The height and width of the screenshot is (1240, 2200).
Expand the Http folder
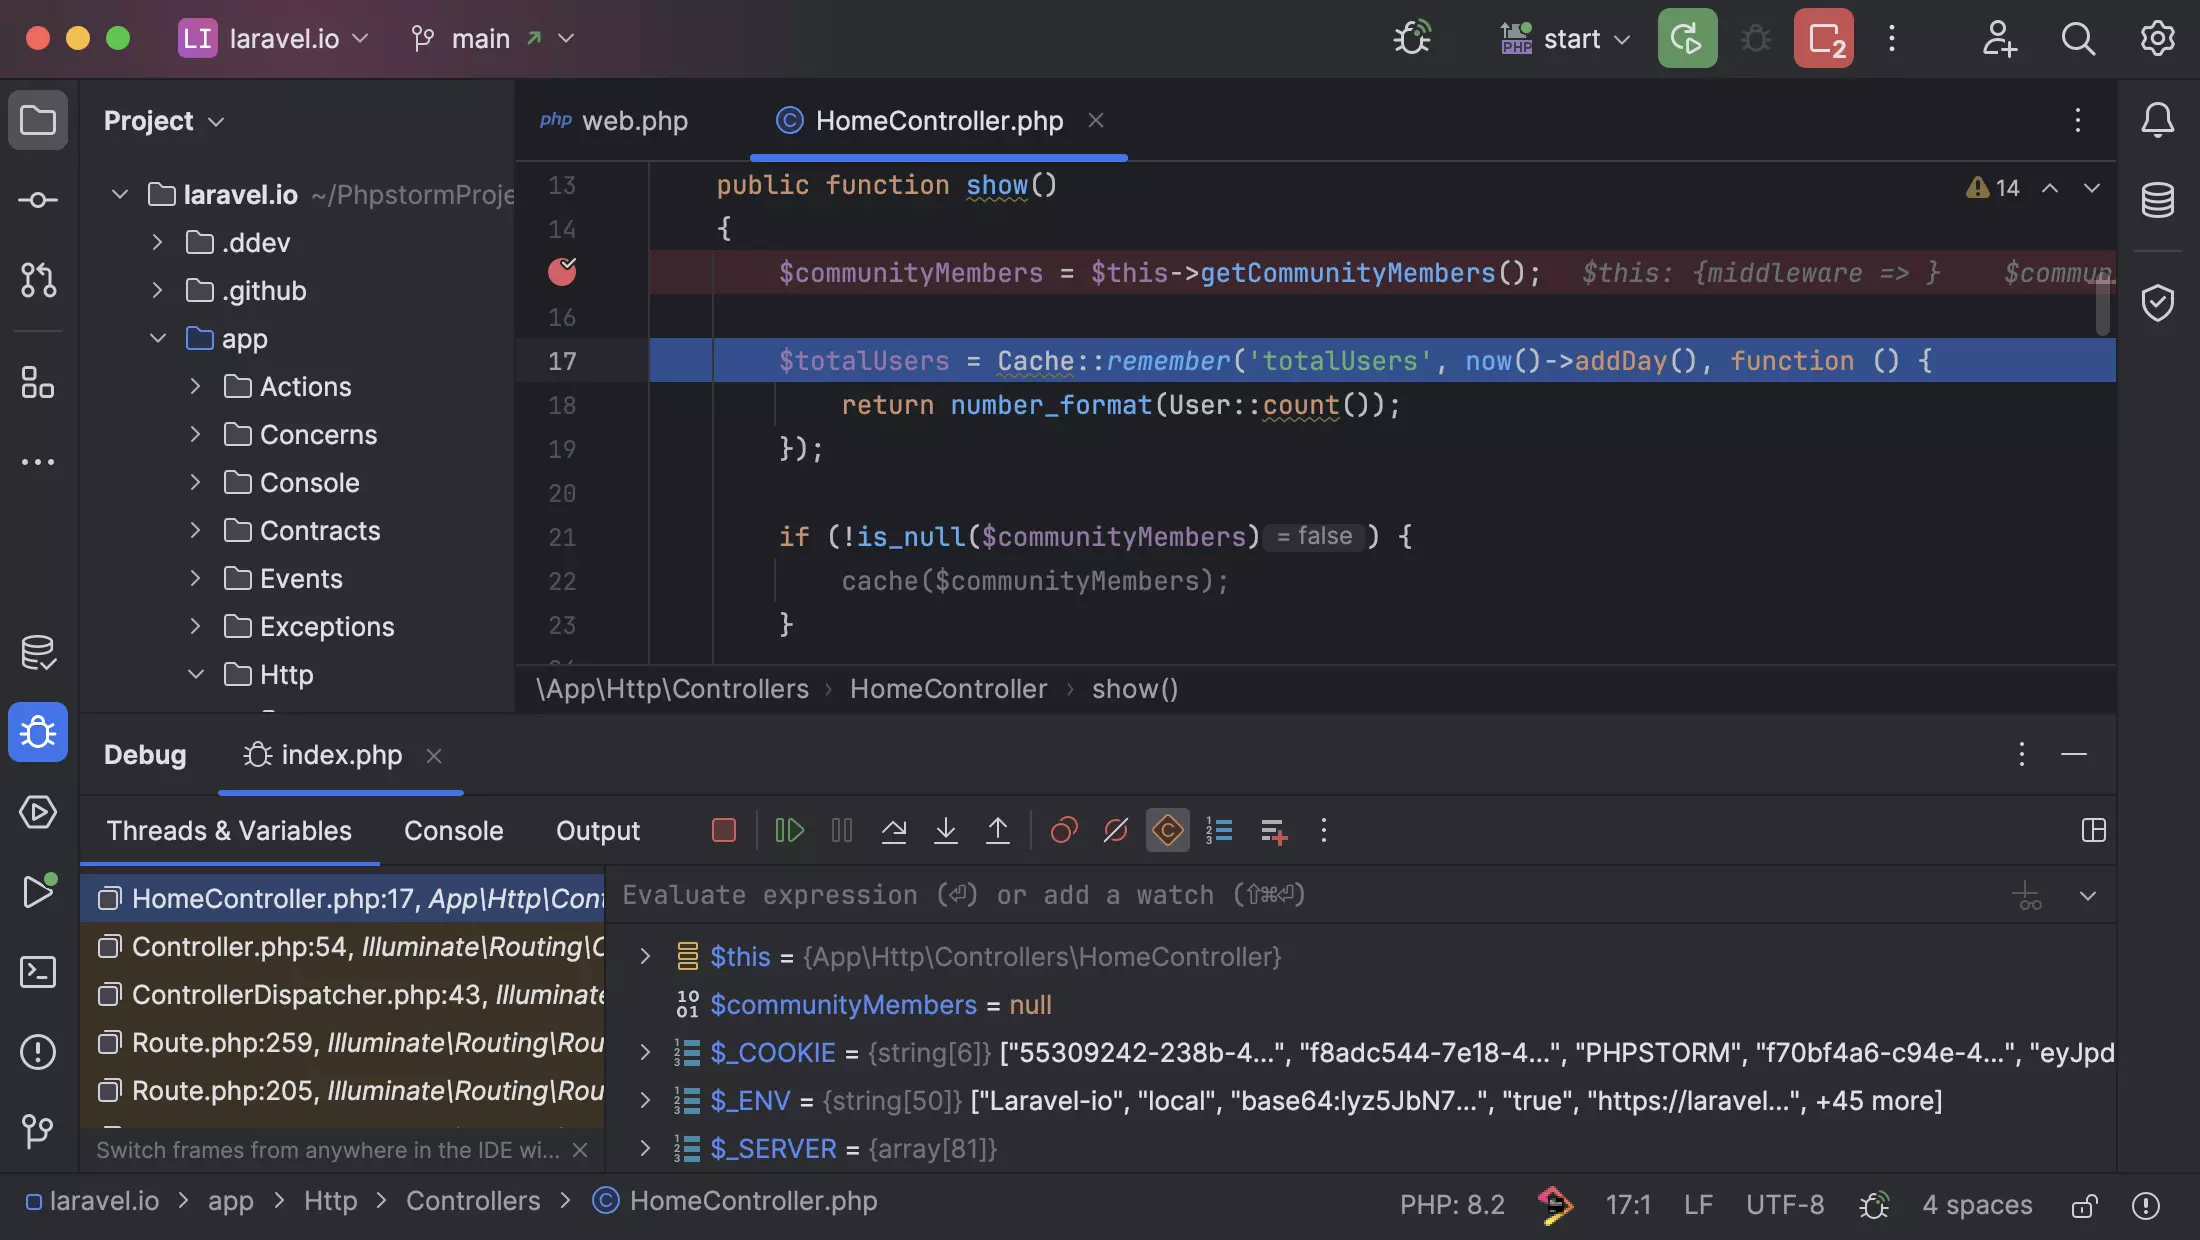(196, 674)
